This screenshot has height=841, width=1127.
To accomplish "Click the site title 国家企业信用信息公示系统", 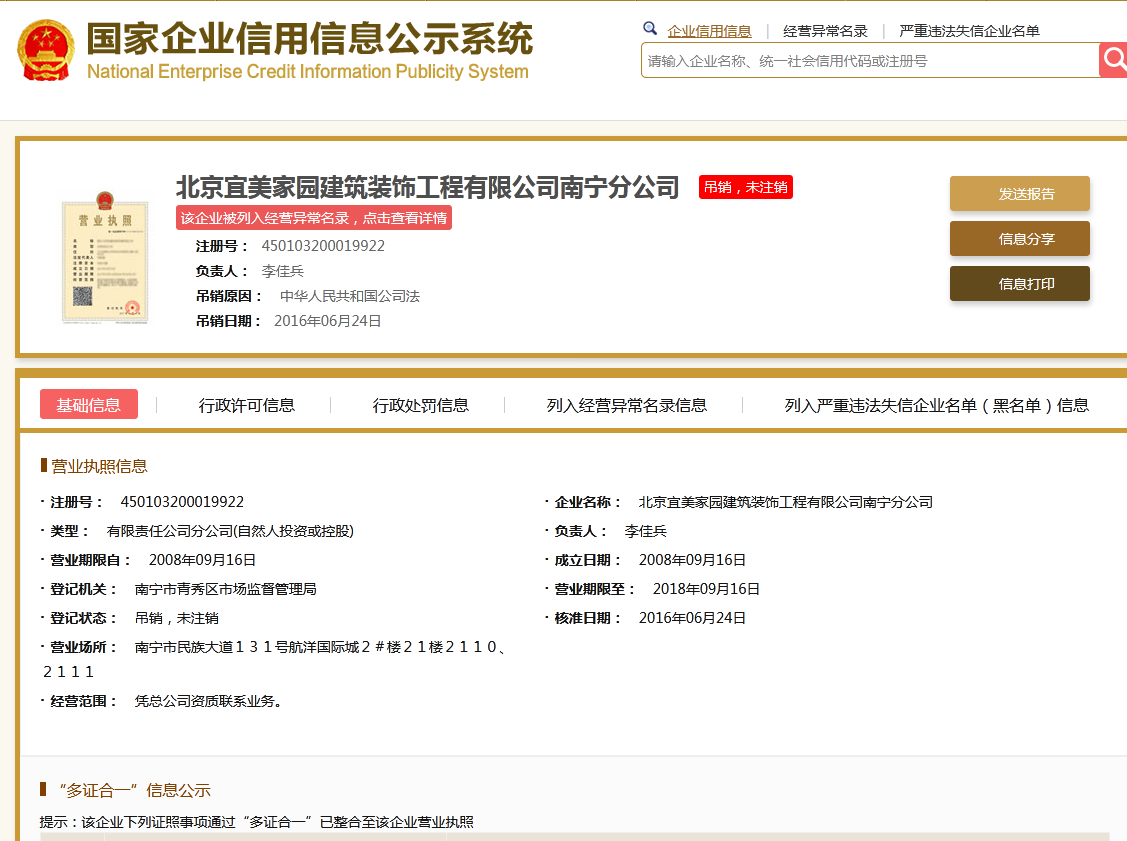I will click(310, 38).
